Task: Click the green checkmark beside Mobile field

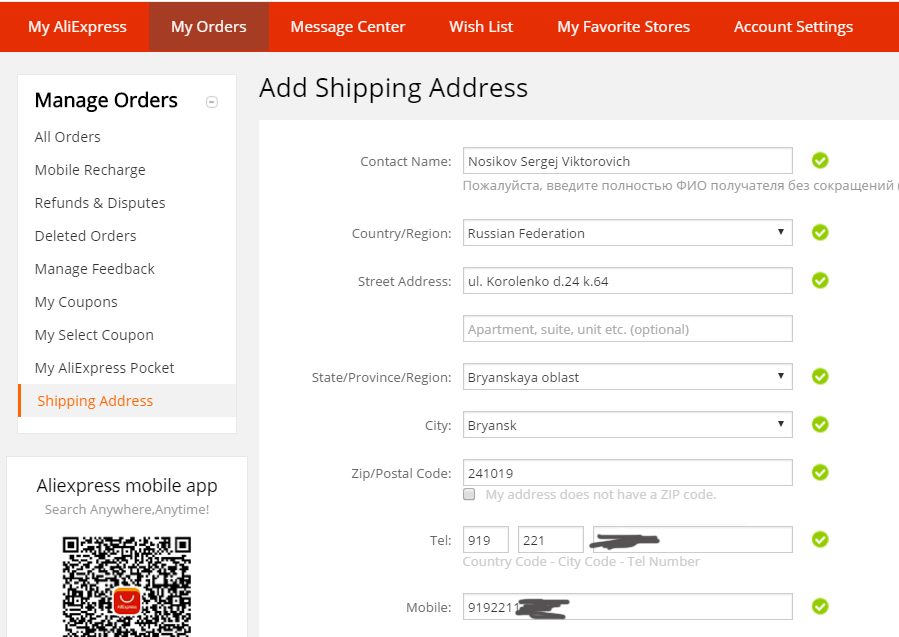Action: pyautogui.click(x=820, y=606)
